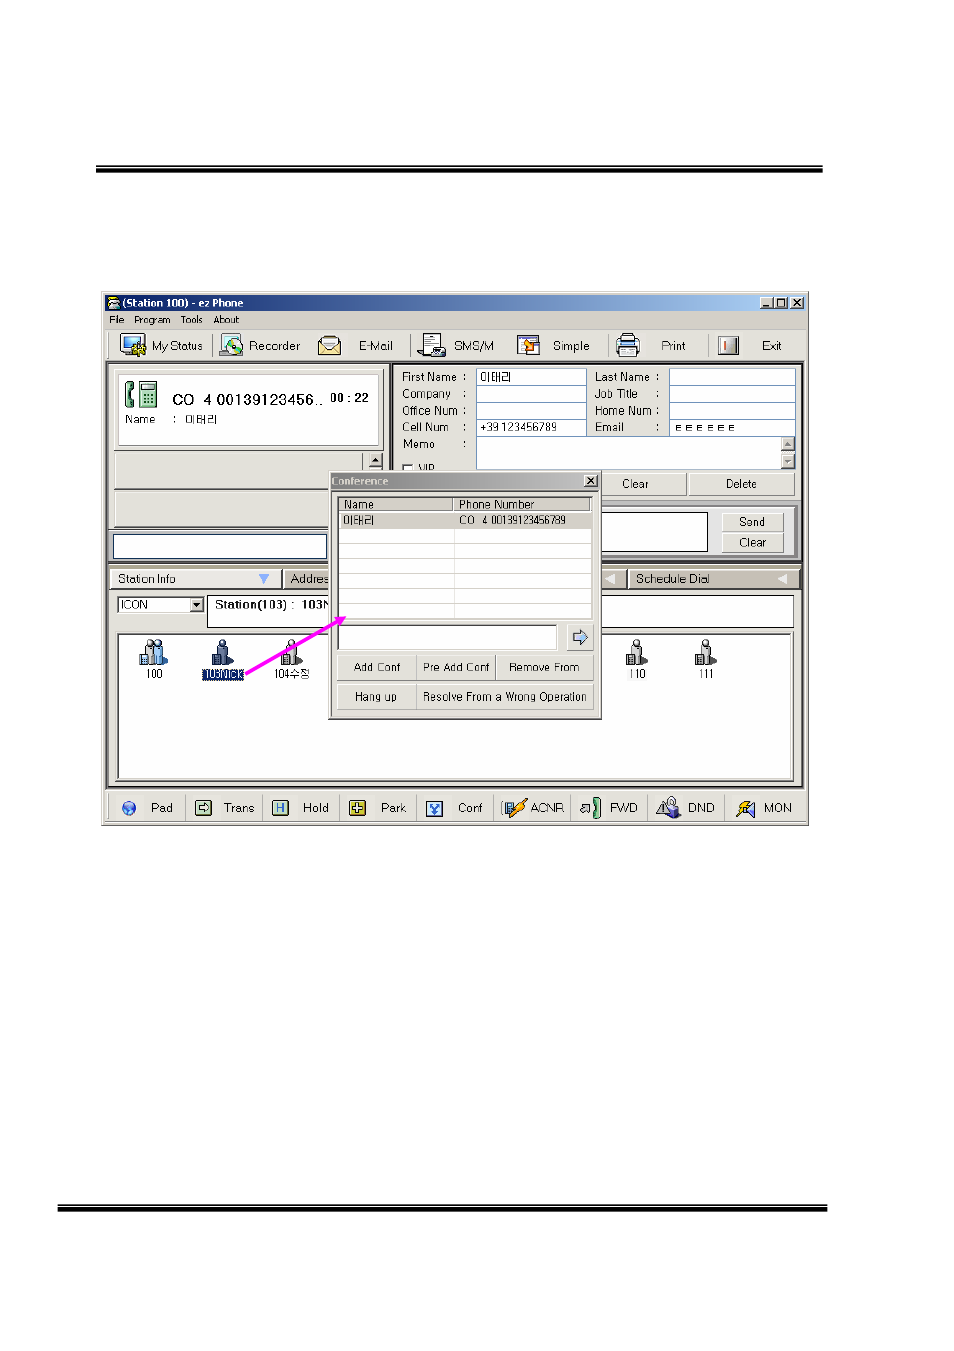
Task: Click the arrow button in Conference dialog
Action: coord(579,637)
